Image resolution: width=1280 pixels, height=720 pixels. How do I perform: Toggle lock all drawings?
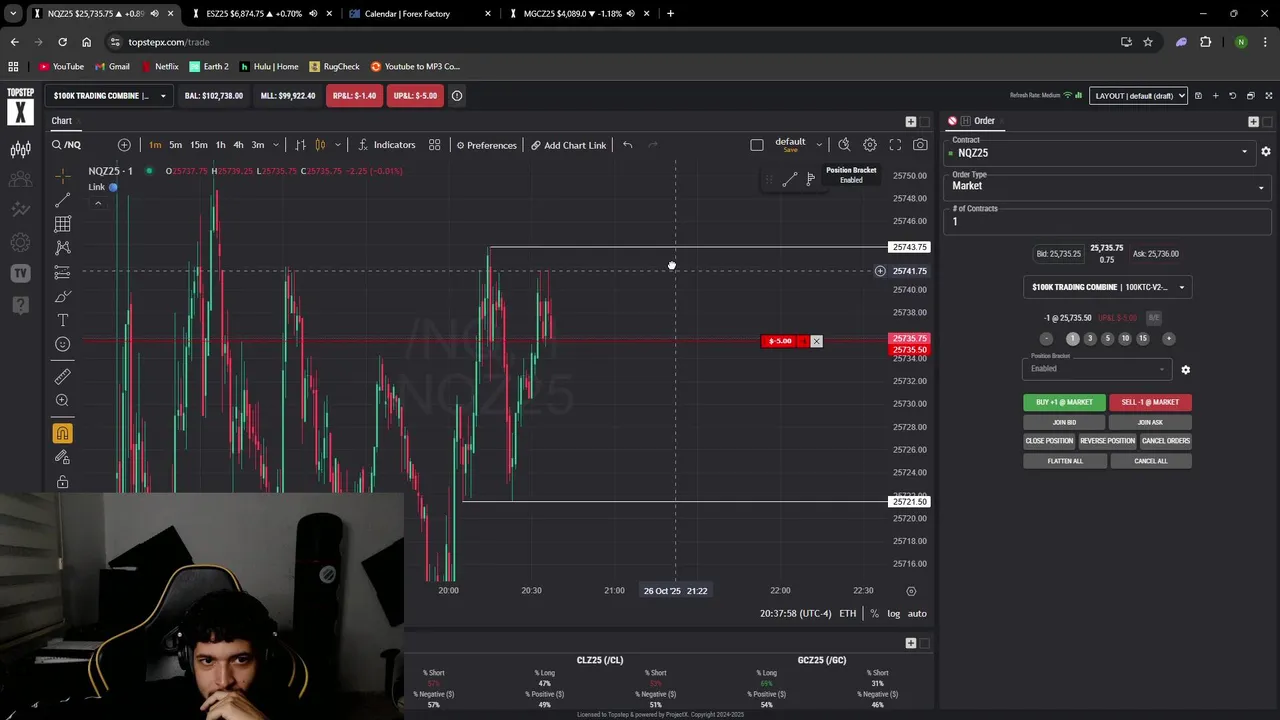(62, 482)
